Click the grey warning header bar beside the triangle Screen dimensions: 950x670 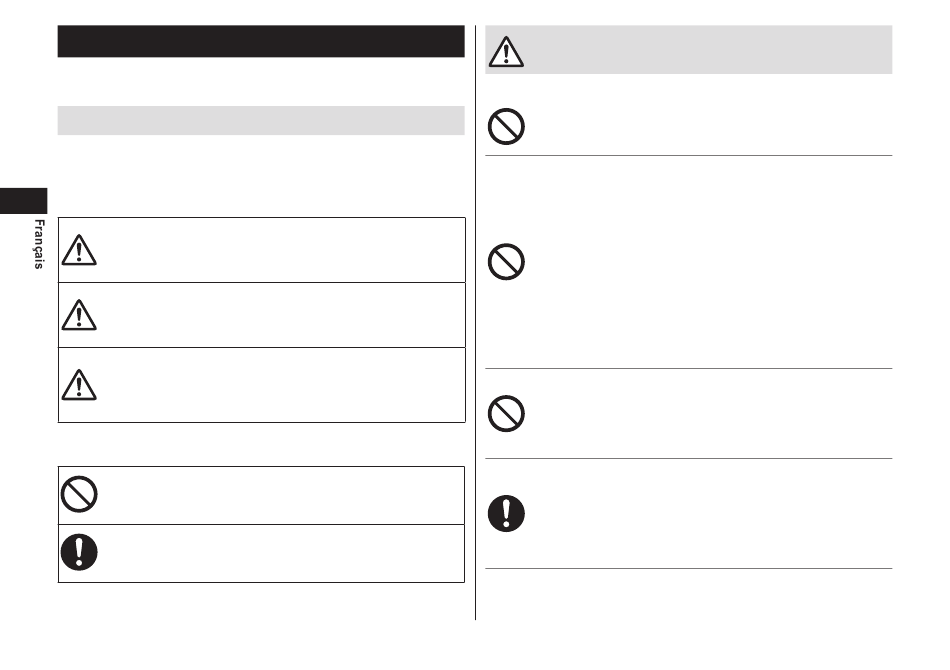click(x=708, y=50)
